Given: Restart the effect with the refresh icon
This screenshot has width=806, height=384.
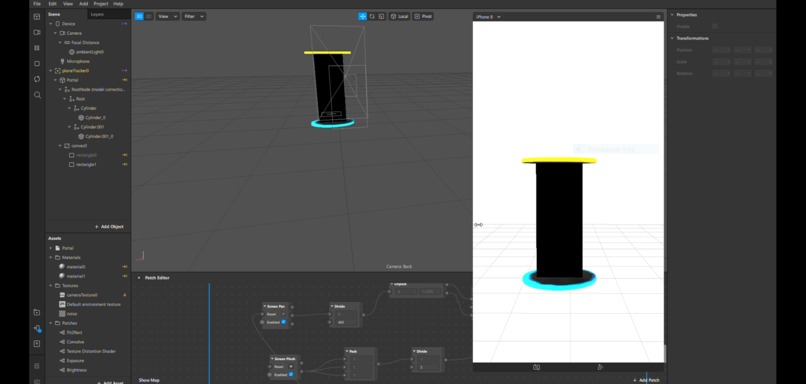Looking at the screenshot, I should (x=36, y=79).
